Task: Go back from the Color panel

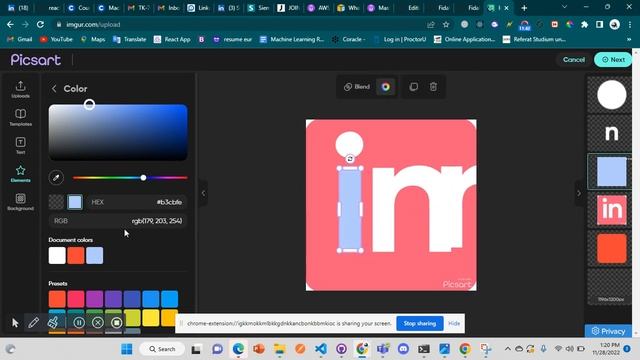Action: click(x=54, y=89)
